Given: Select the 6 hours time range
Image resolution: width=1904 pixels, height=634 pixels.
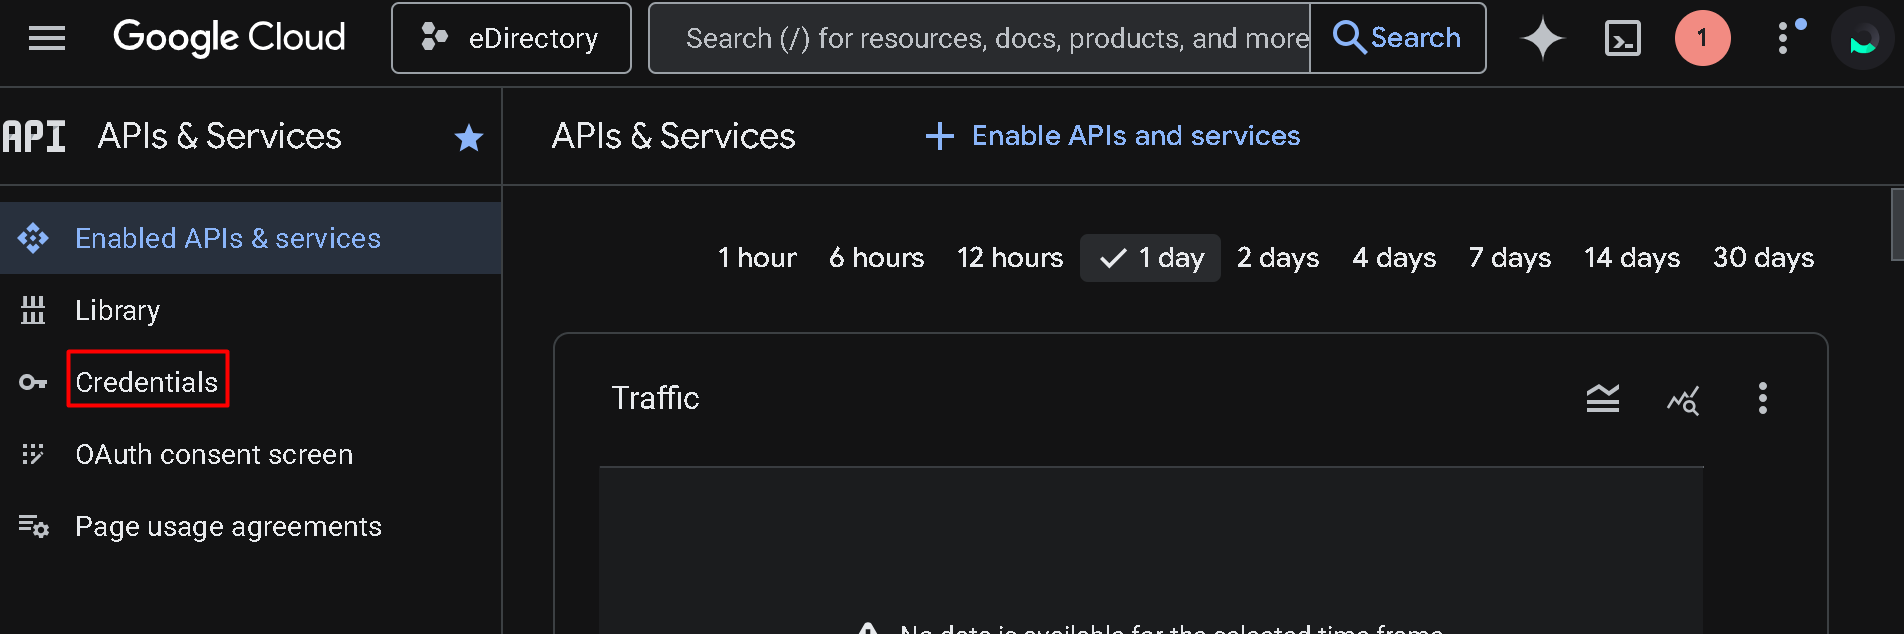Looking at the screenshot, I should (x=877, y=258).
